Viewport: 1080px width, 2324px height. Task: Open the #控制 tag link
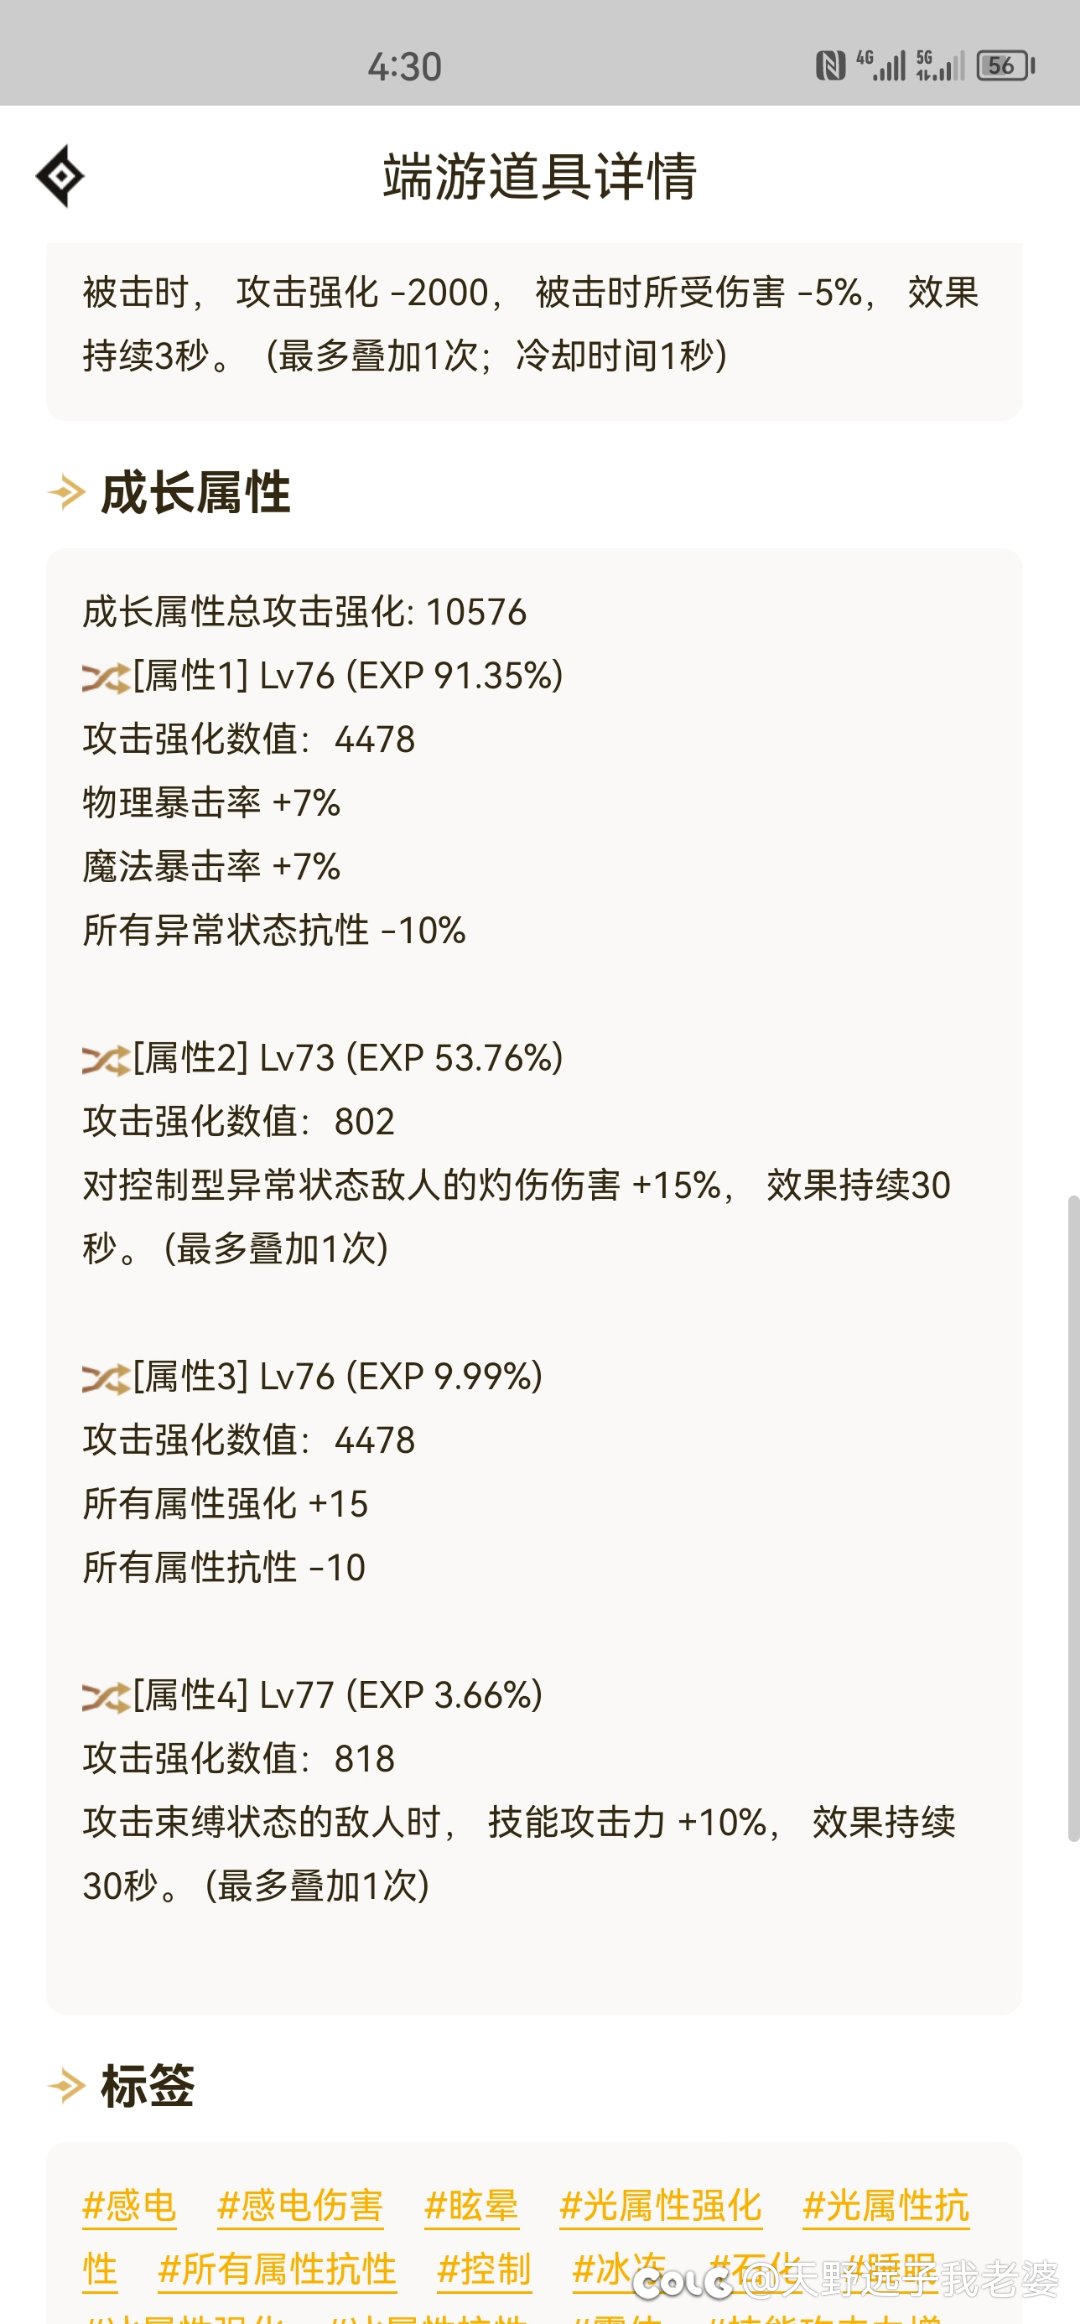coord(484,2269)
